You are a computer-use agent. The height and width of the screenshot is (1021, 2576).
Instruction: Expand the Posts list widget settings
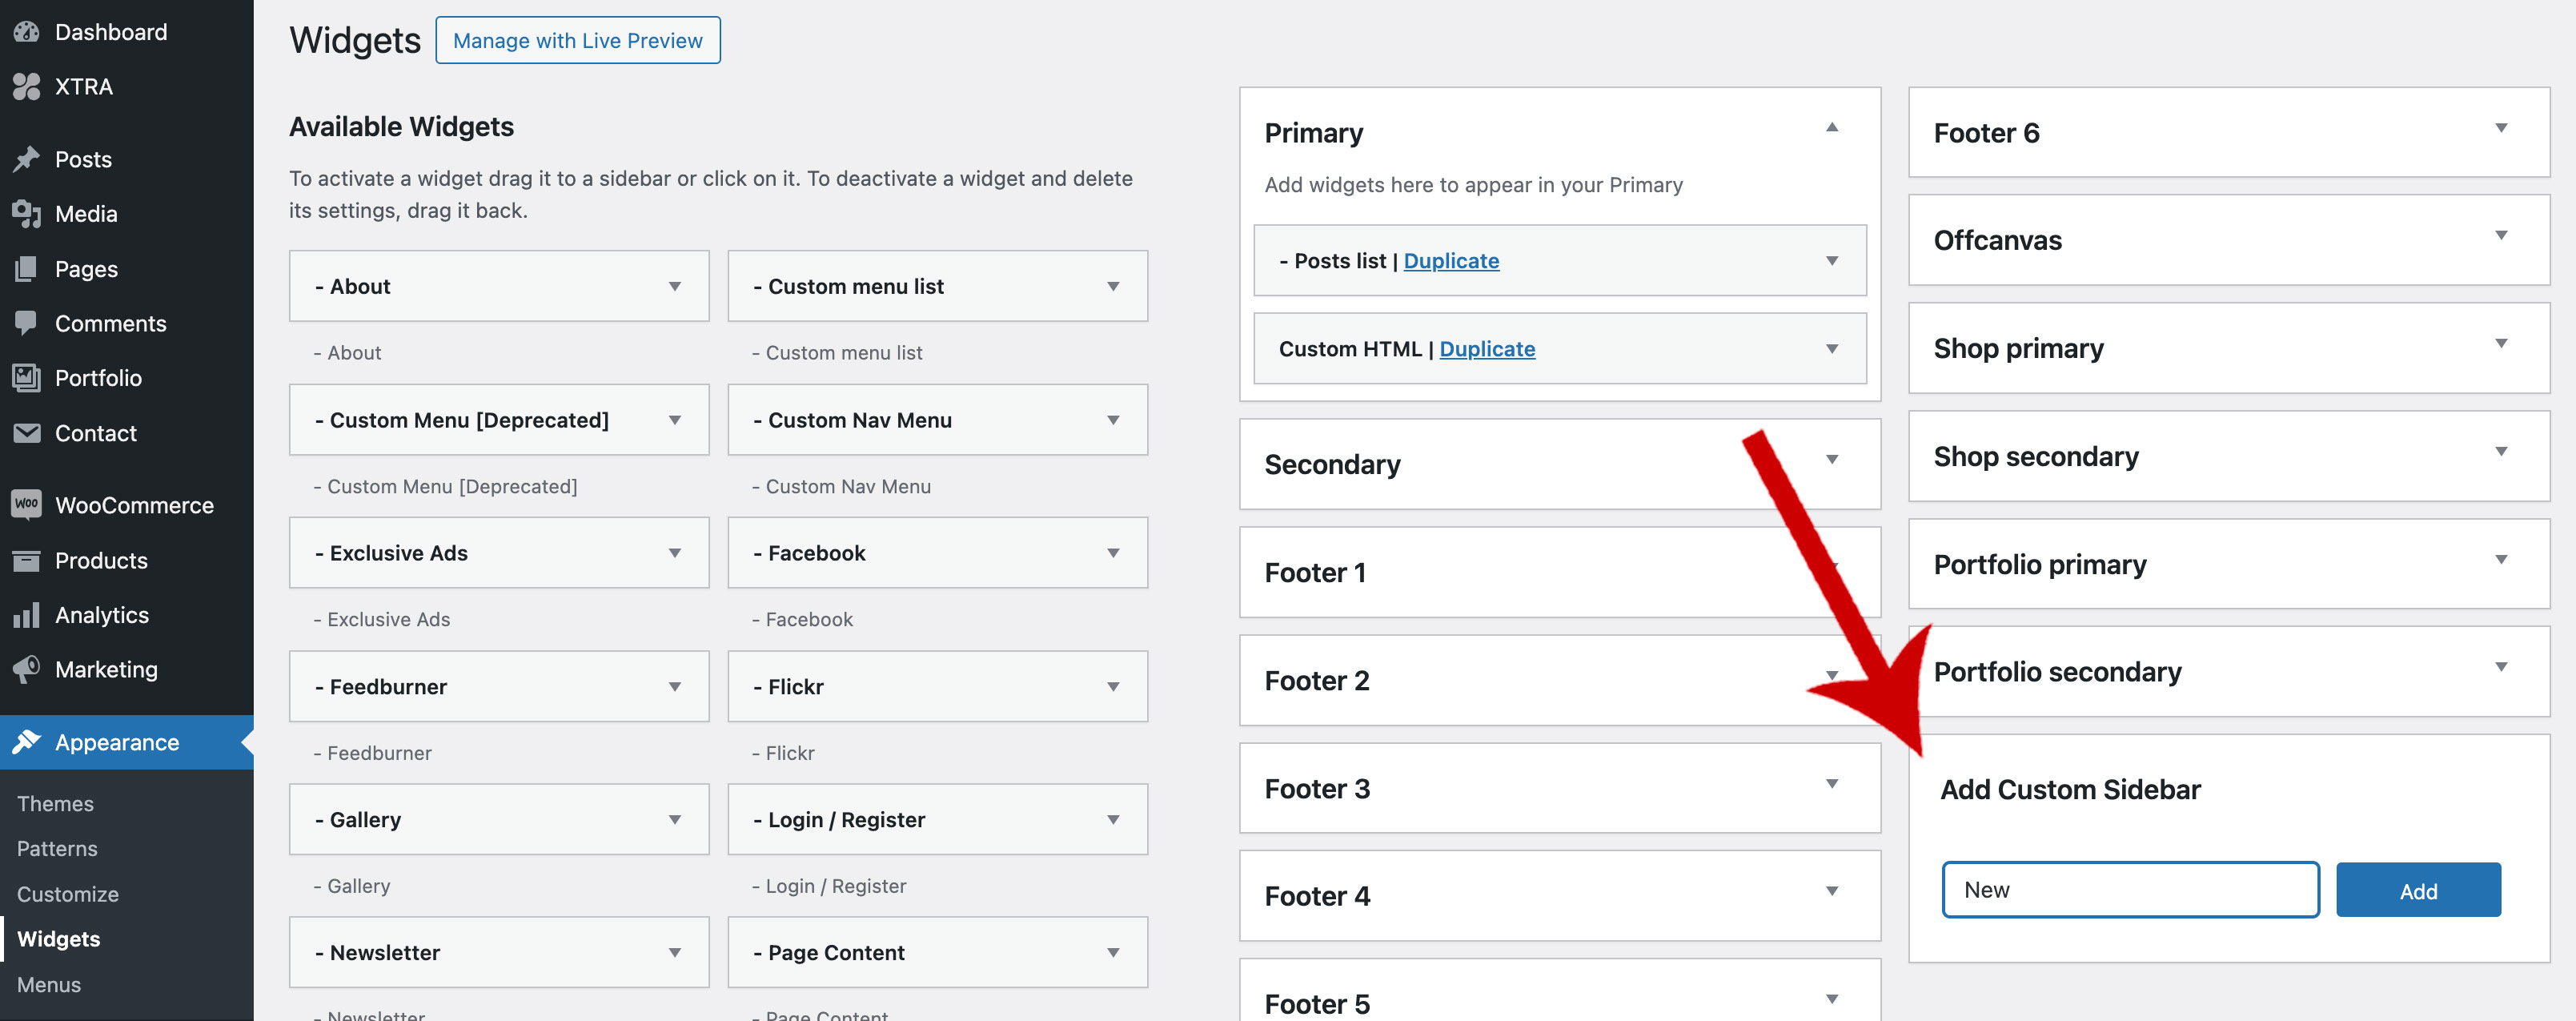tap(1832, 261)
